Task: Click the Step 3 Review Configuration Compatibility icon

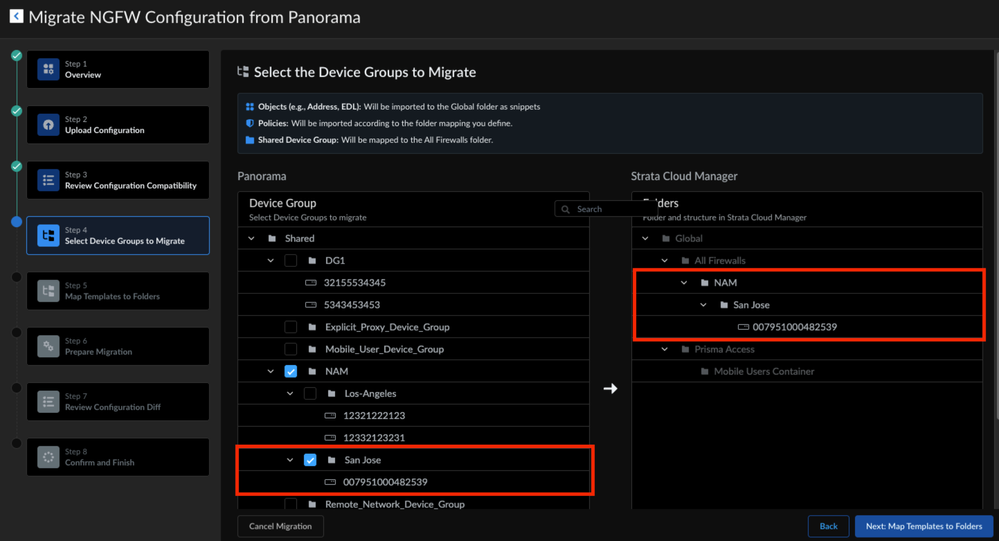Action: [x=48, y=180]
